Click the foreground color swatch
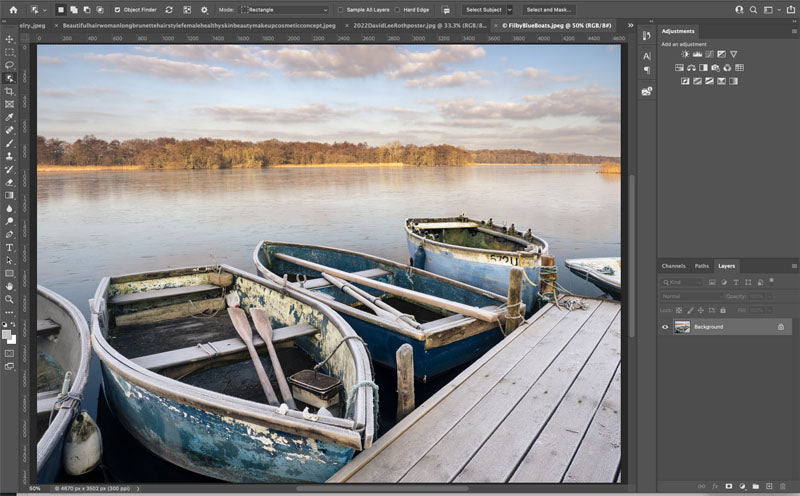Image resolution: width=800 pixels, height=496 pixels. point(7,325)
